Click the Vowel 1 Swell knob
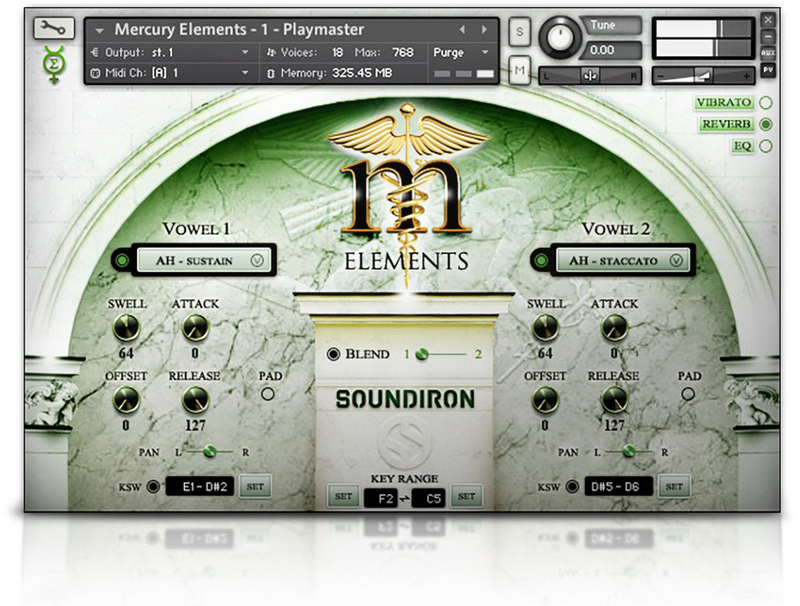The width and height of the screenshot is (800, 606). click(126, 327)
